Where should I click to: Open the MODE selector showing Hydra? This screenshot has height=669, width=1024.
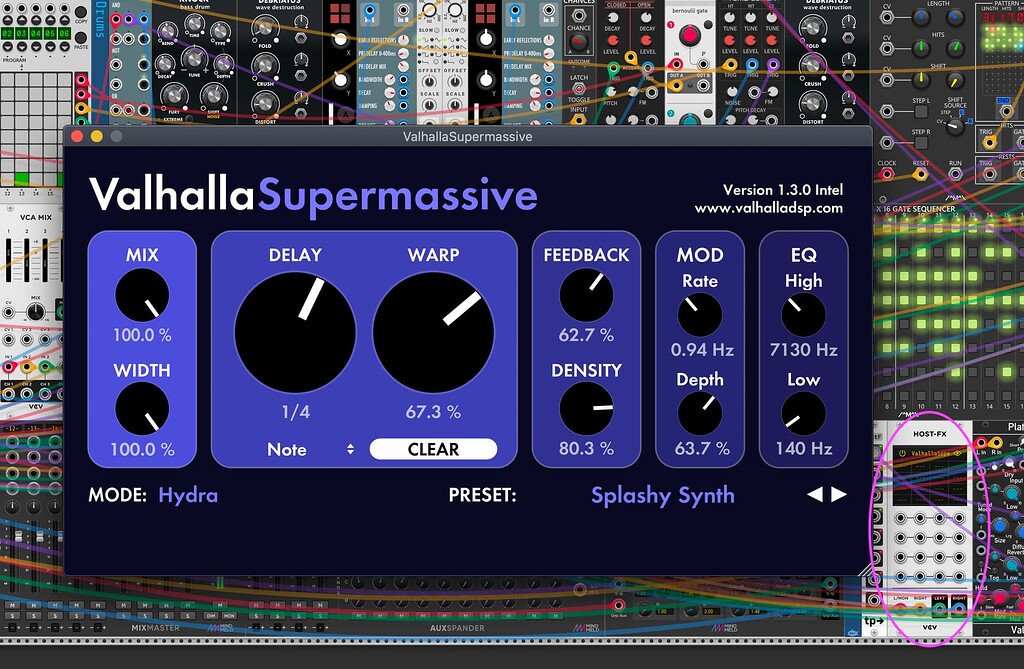(x=188, y=495)
